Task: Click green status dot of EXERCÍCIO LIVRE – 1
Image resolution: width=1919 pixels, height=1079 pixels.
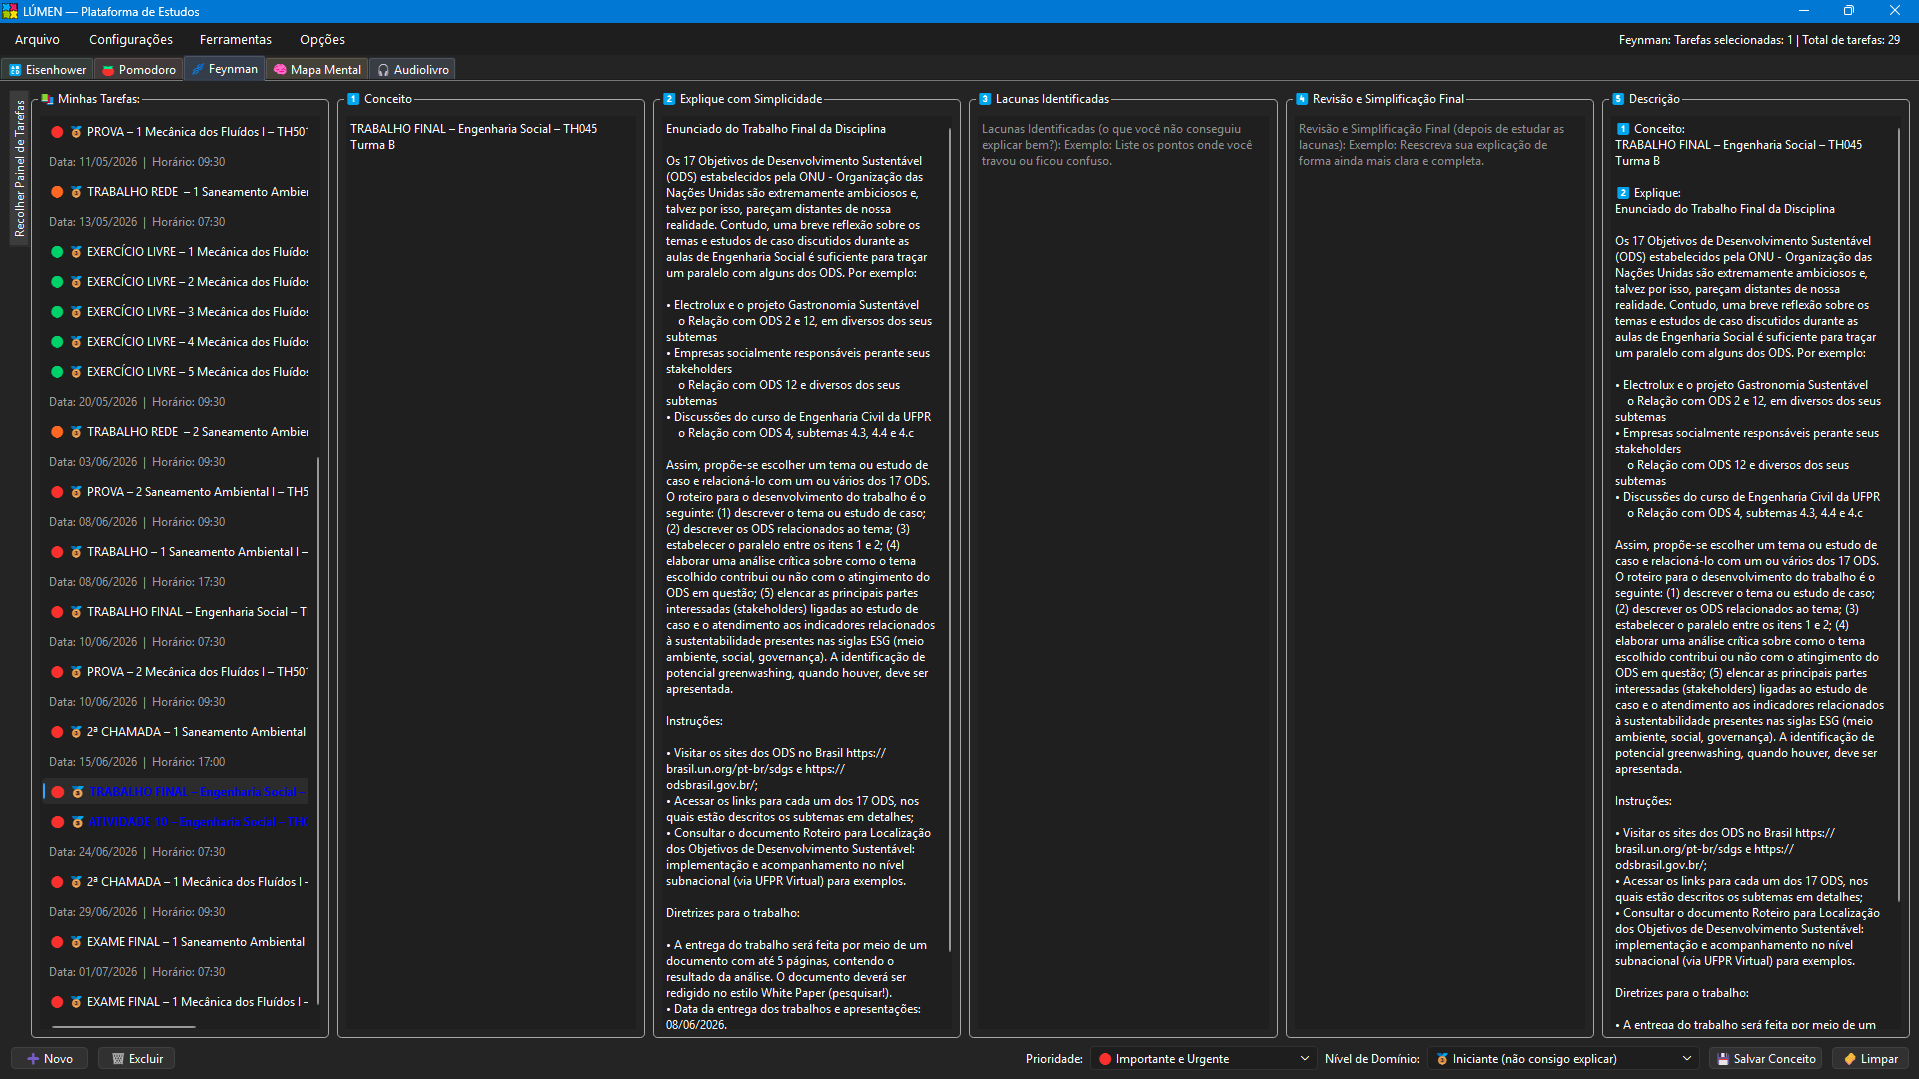Action: [x=58, y=252]
